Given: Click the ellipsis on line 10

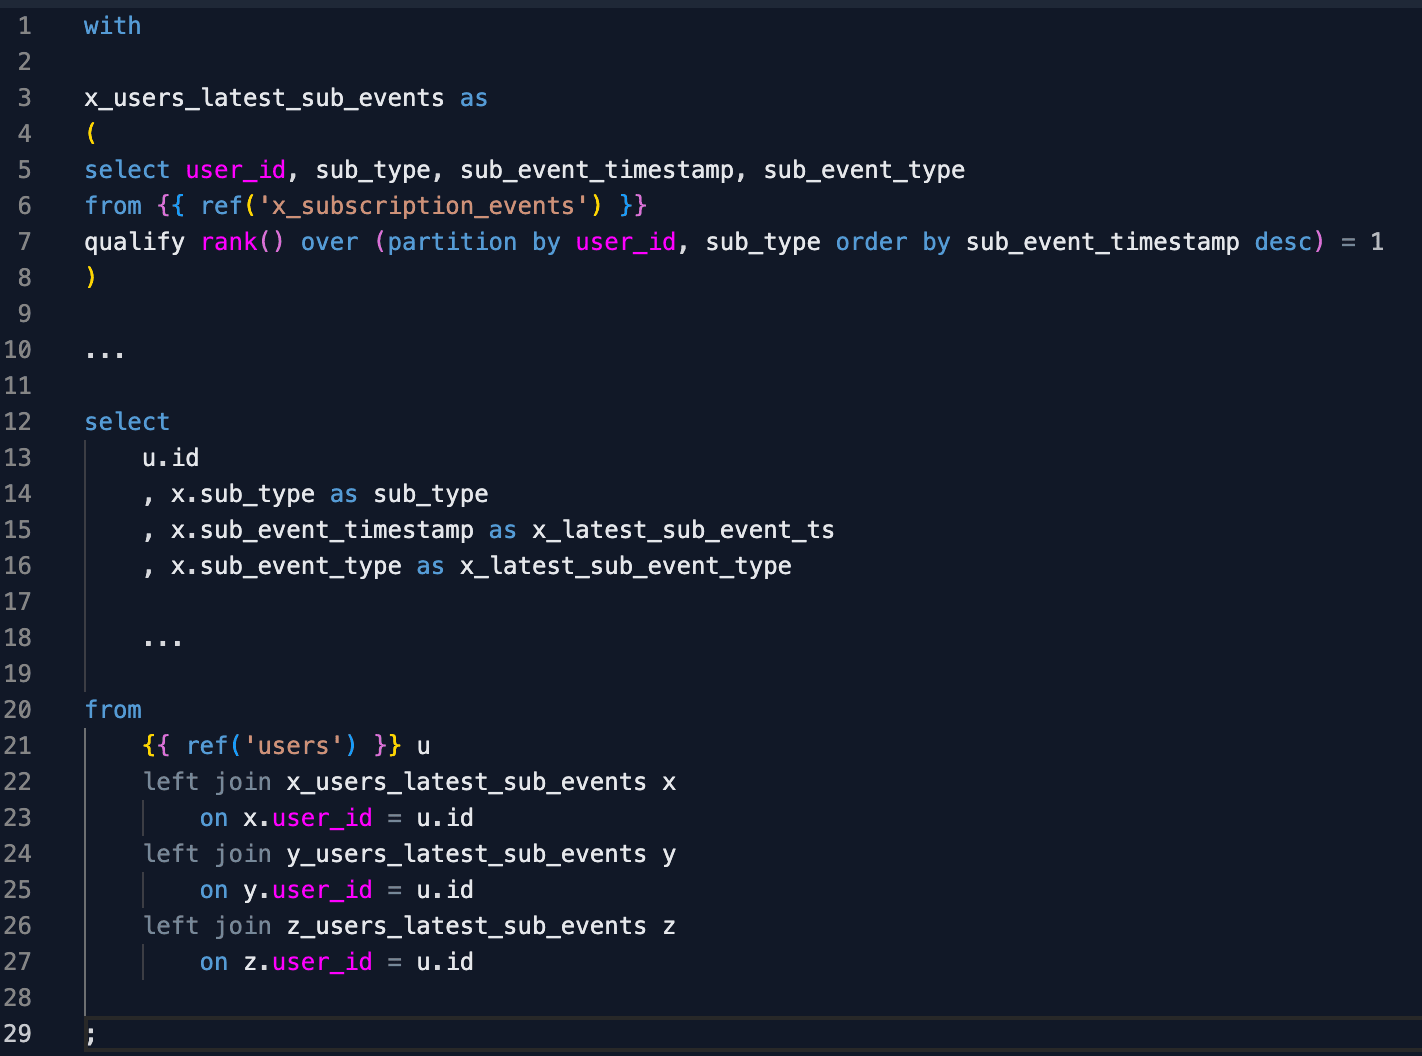Looking at the screenshot, I should (x=105, y=353).
